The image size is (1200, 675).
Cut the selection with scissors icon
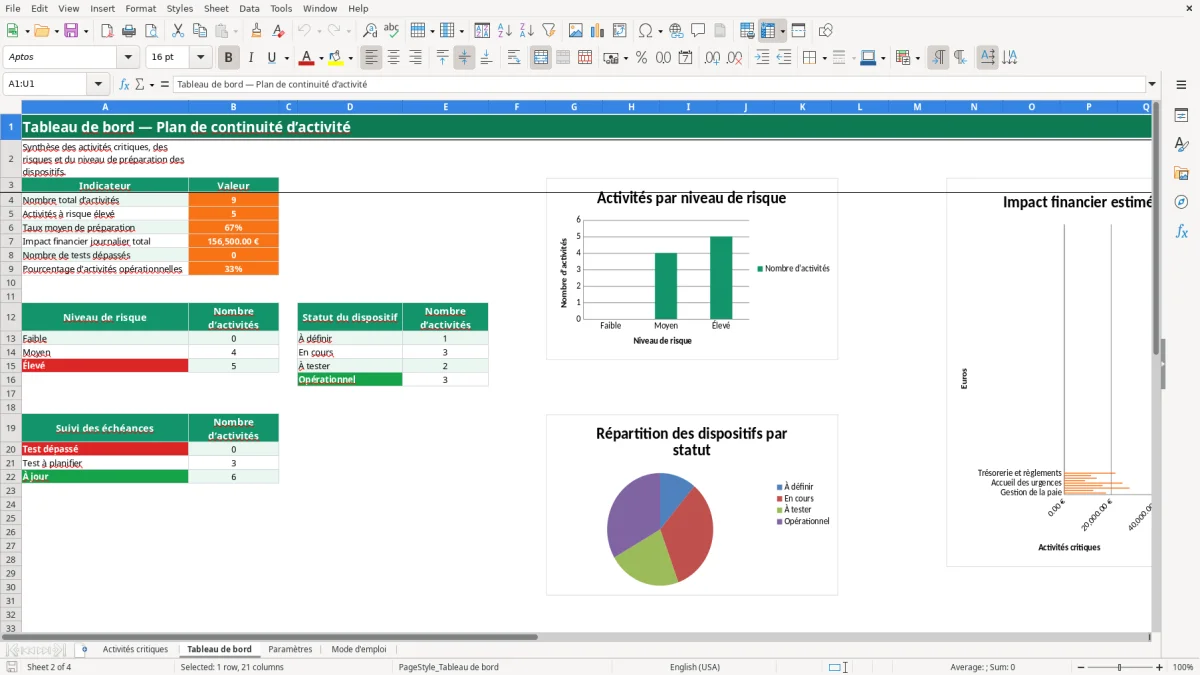[x=178, y=31]
